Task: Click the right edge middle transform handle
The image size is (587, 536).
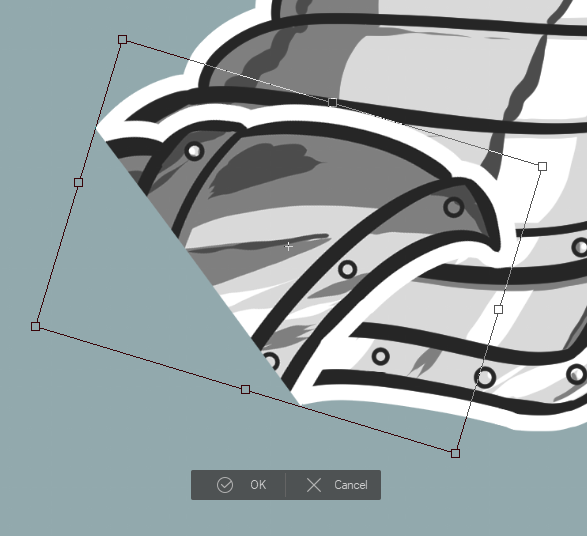Action: pyautogui.click(x=498, y=309)
